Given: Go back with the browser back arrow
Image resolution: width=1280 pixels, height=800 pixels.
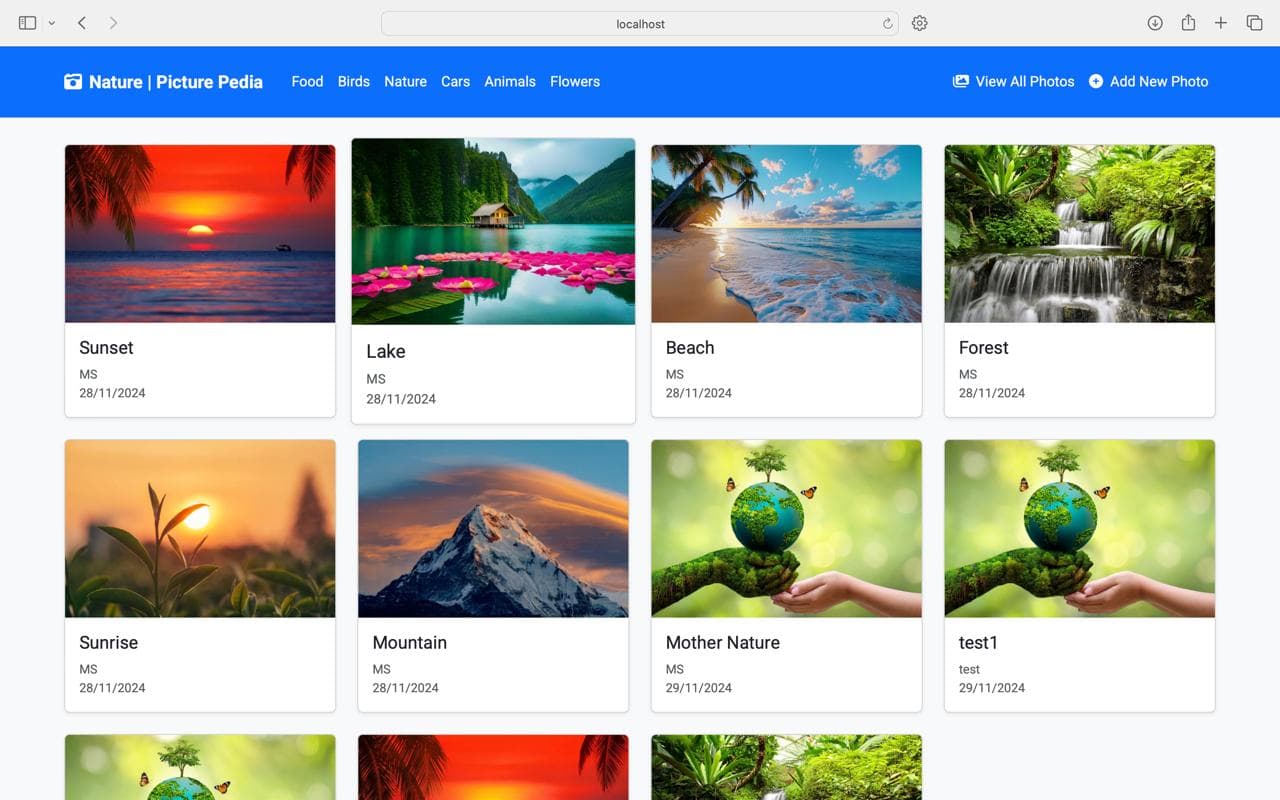Looking at the screenshot, I should coord(82,23).
